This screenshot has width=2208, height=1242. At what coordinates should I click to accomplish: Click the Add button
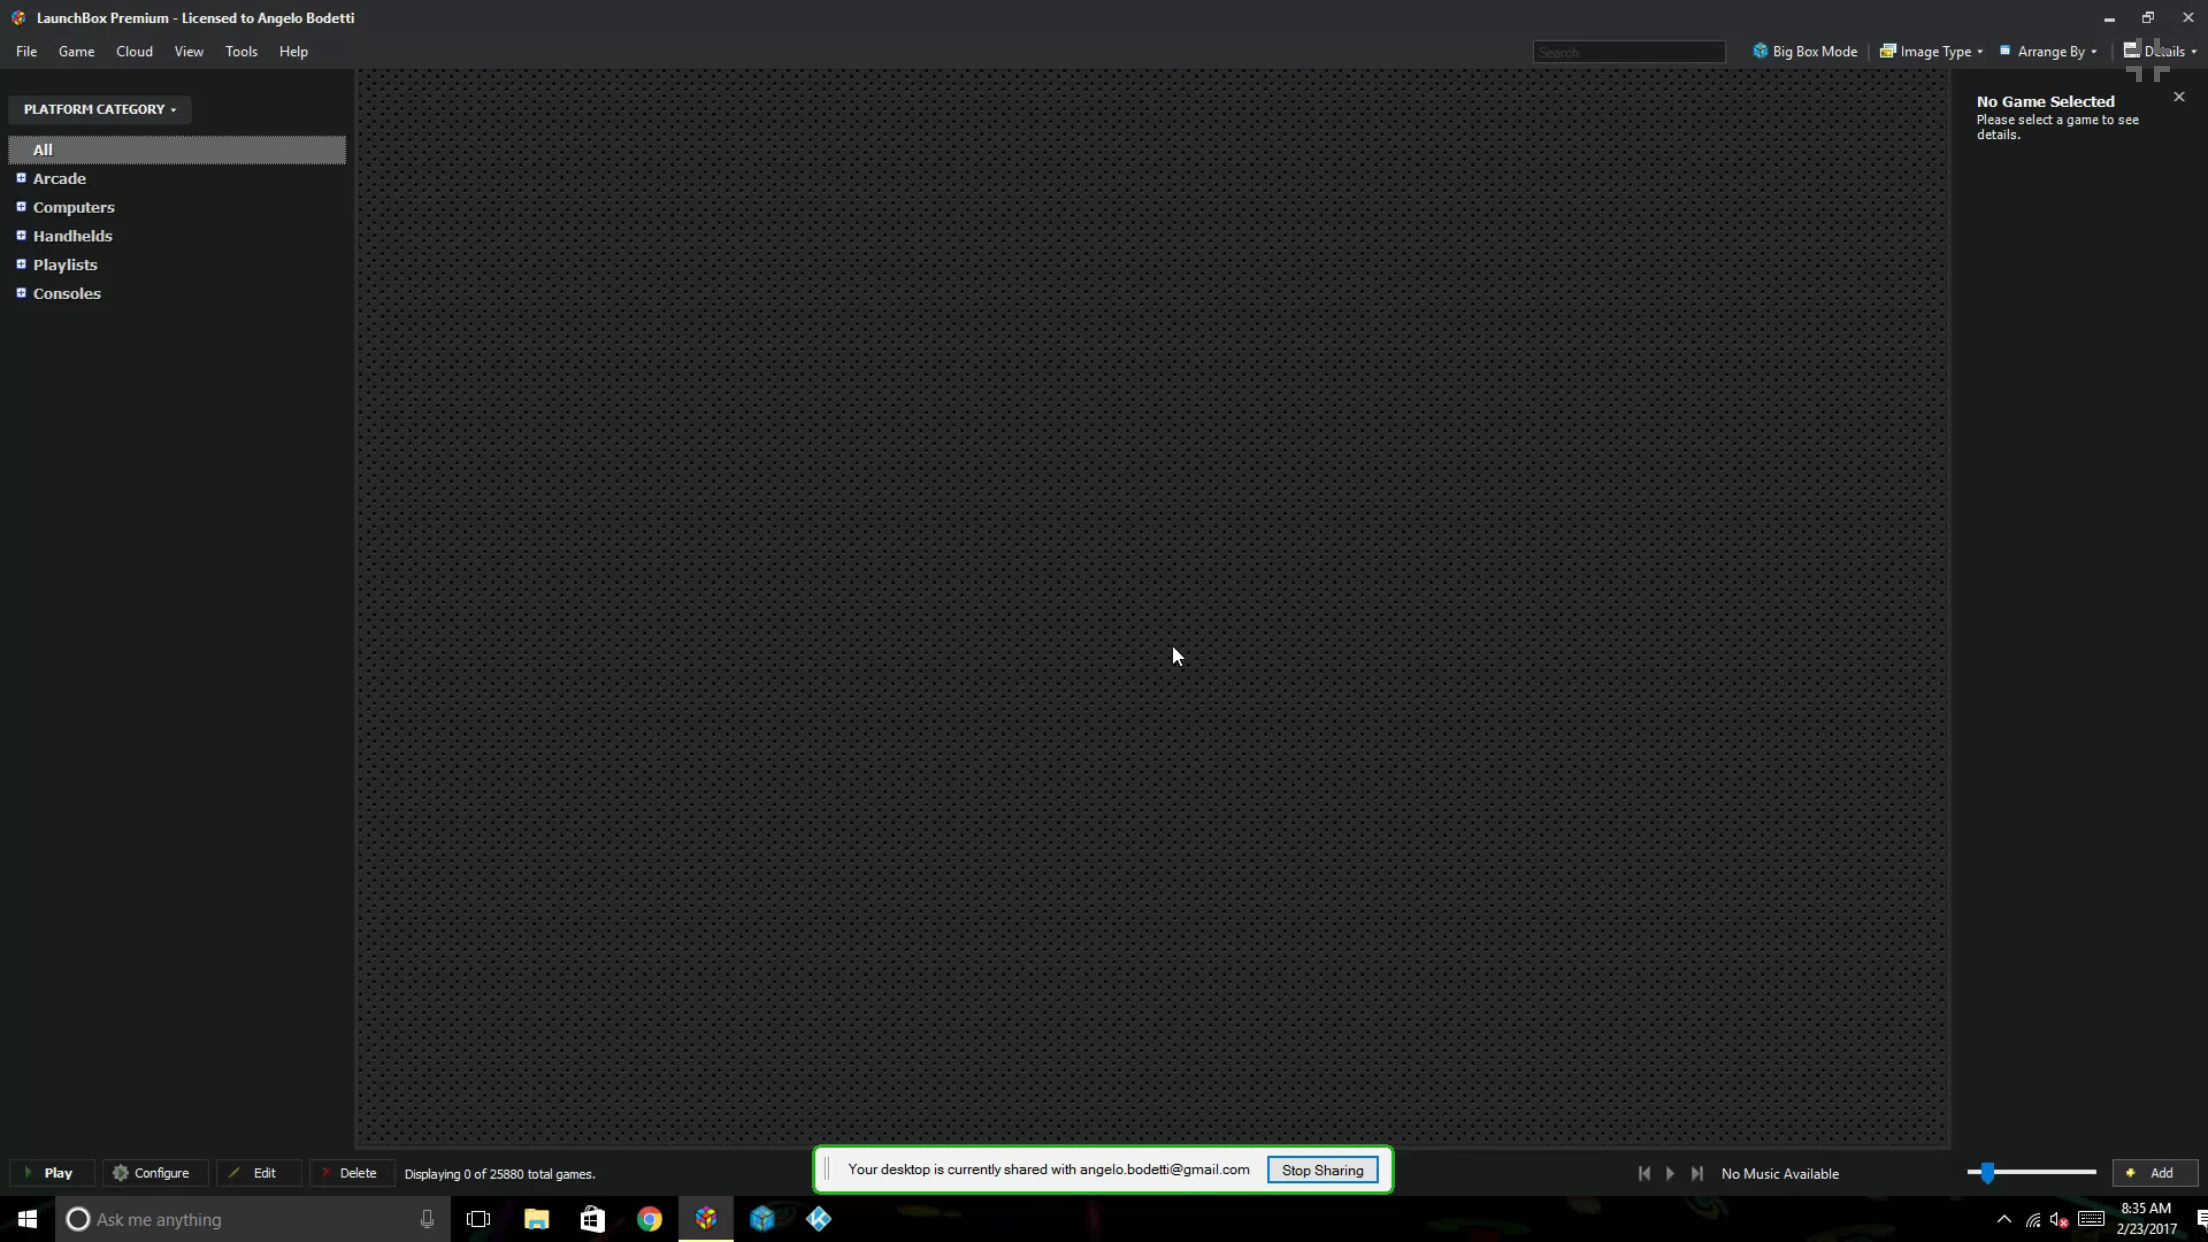click(2155, 1173)
